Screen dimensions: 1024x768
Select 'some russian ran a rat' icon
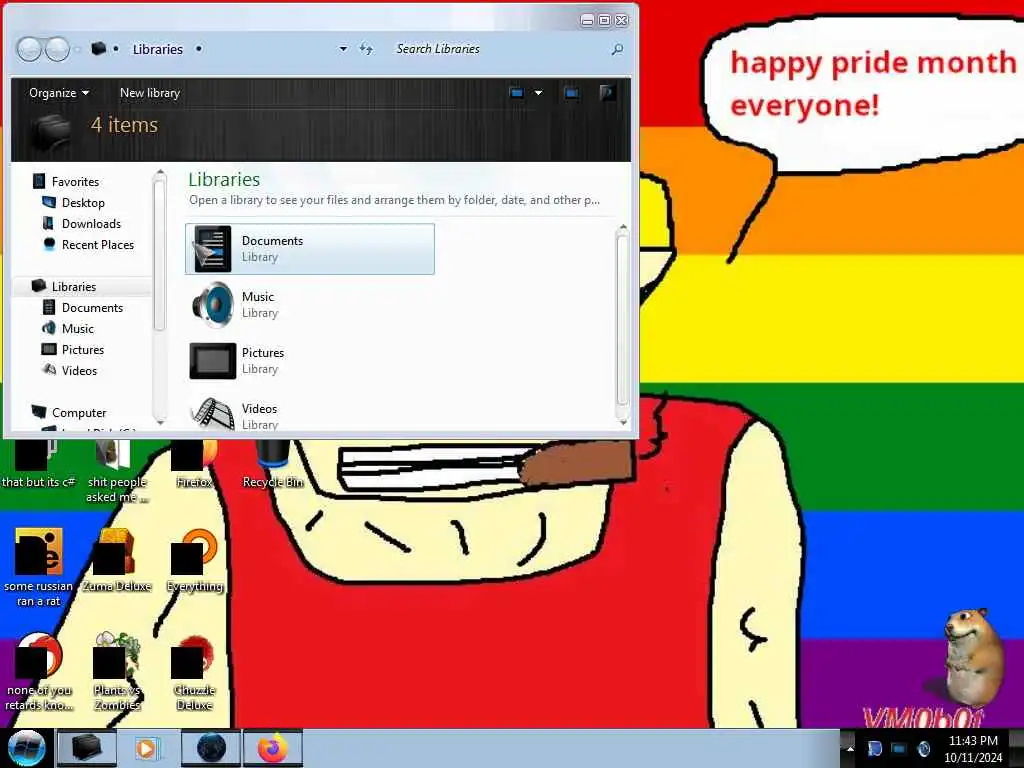38,567
